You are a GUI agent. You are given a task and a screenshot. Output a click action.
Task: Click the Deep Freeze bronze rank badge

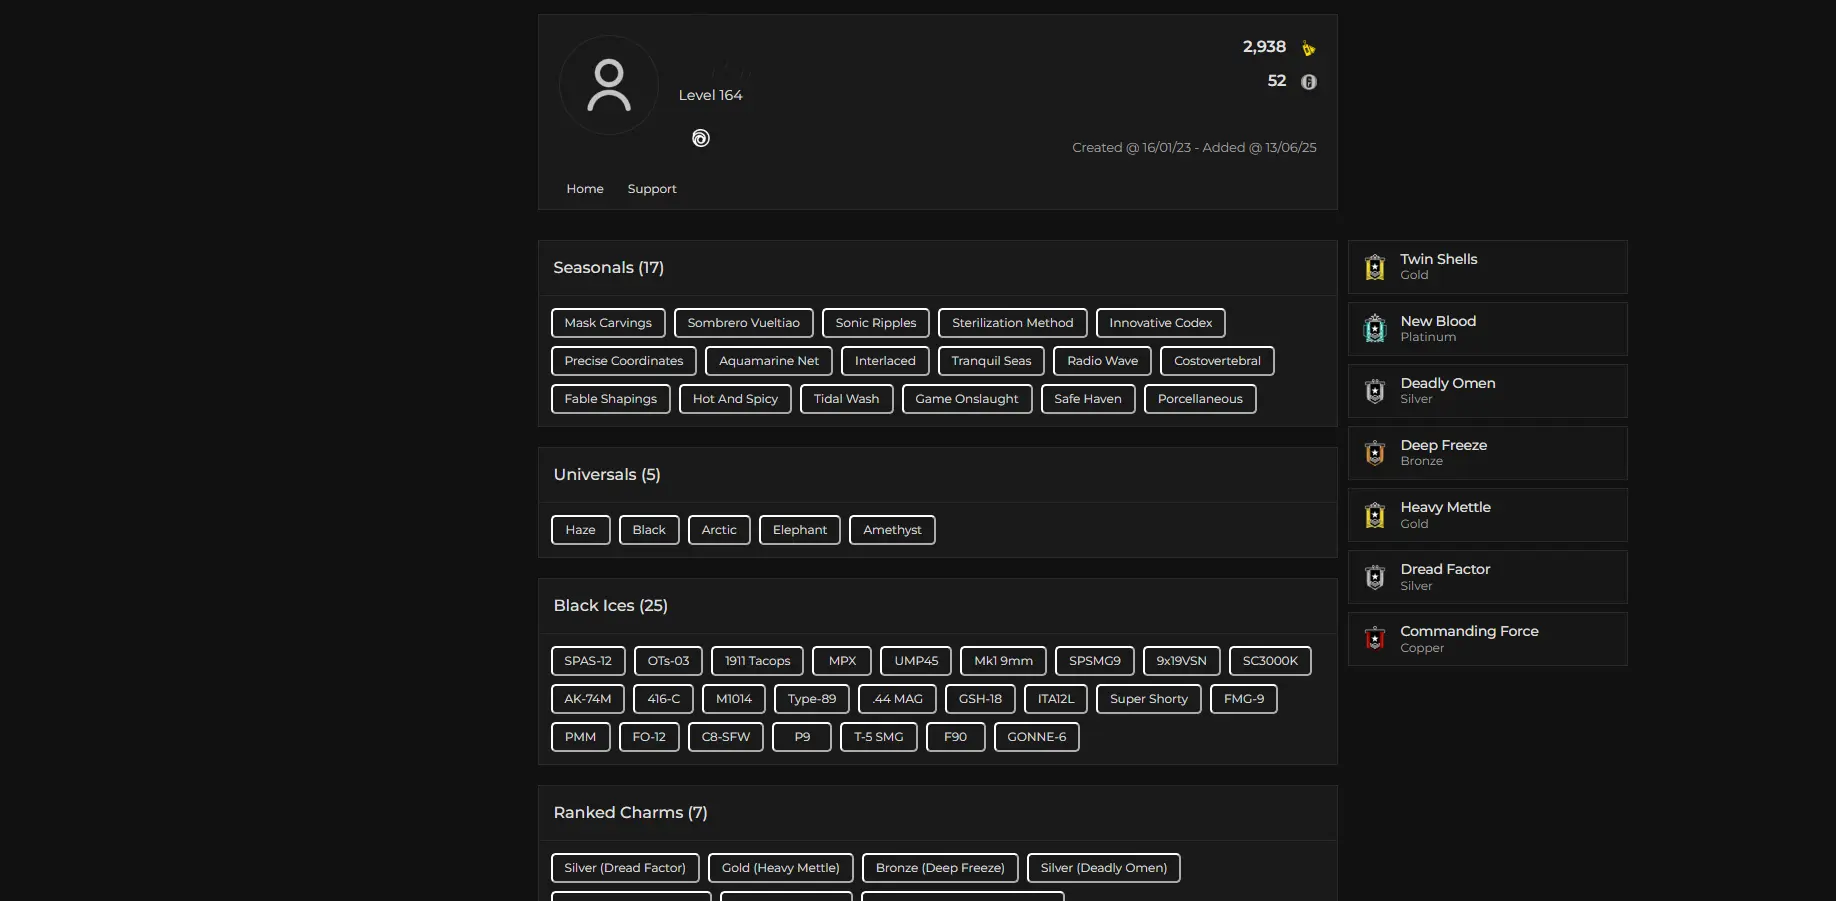pyautogui.click(x=1375, y=453)
